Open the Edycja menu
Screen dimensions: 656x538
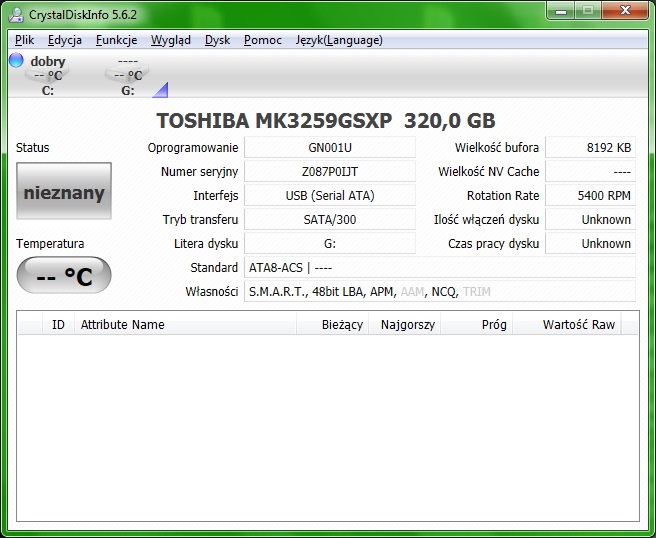click(x=64, y=40)
